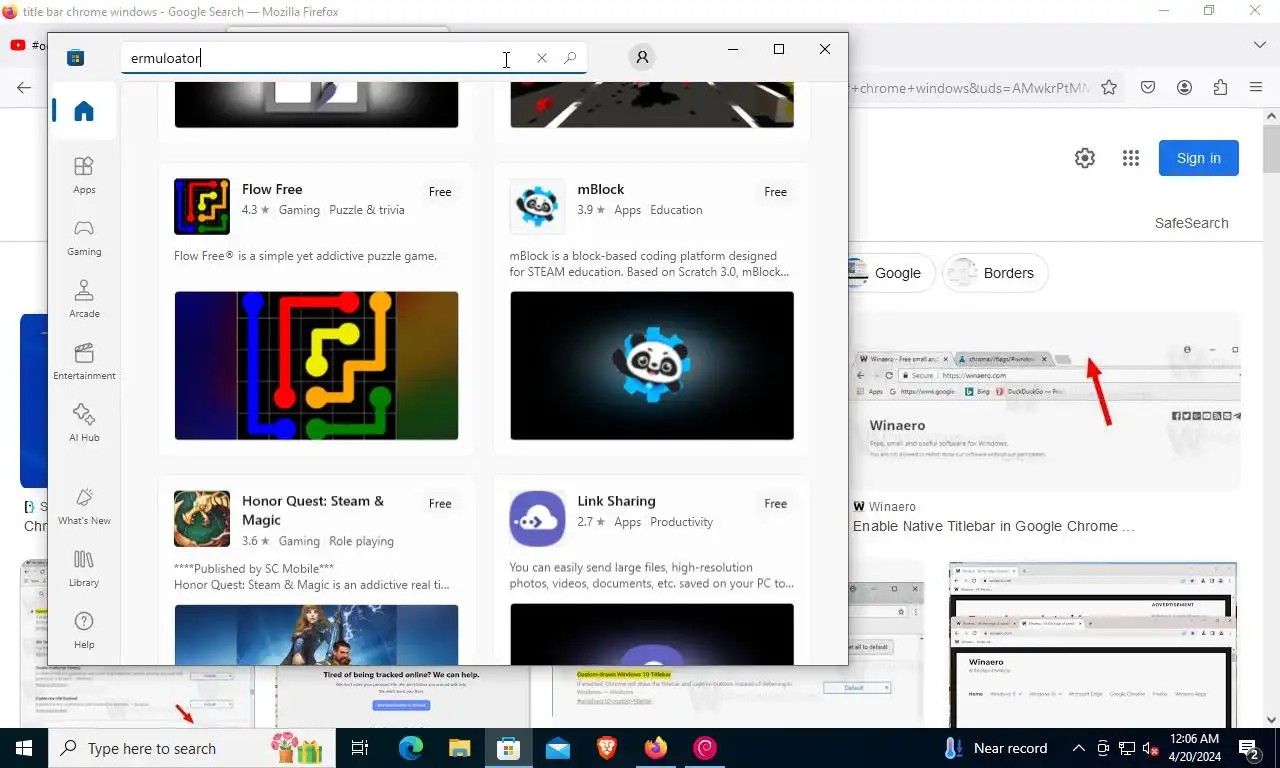The image size is (1280, 768).
Task: Open the Flow Free title
Action: (272, 189)
